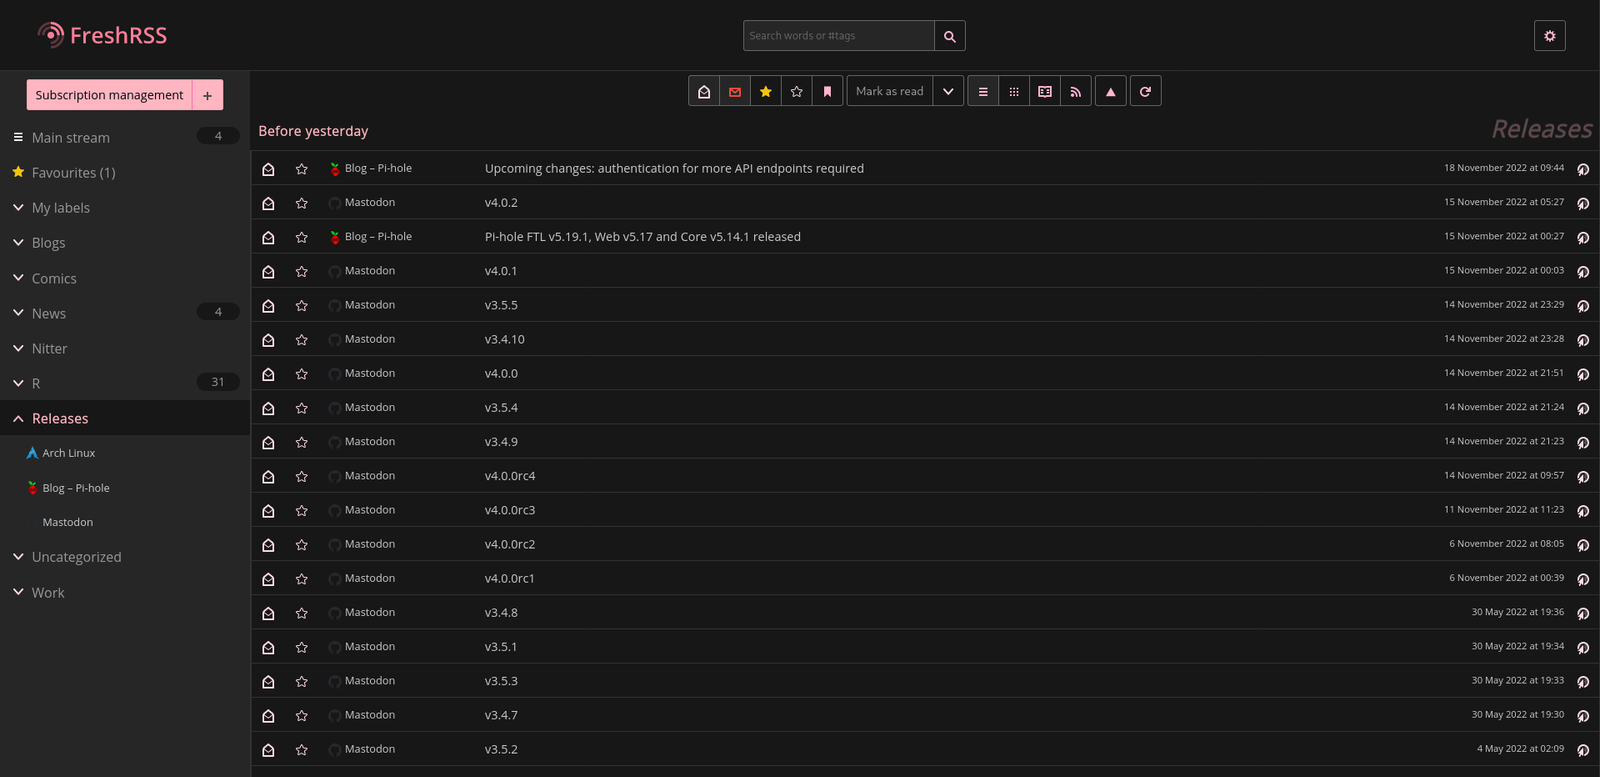
Task: Select Main stream in the sidebar
Action: pos(71,138)
